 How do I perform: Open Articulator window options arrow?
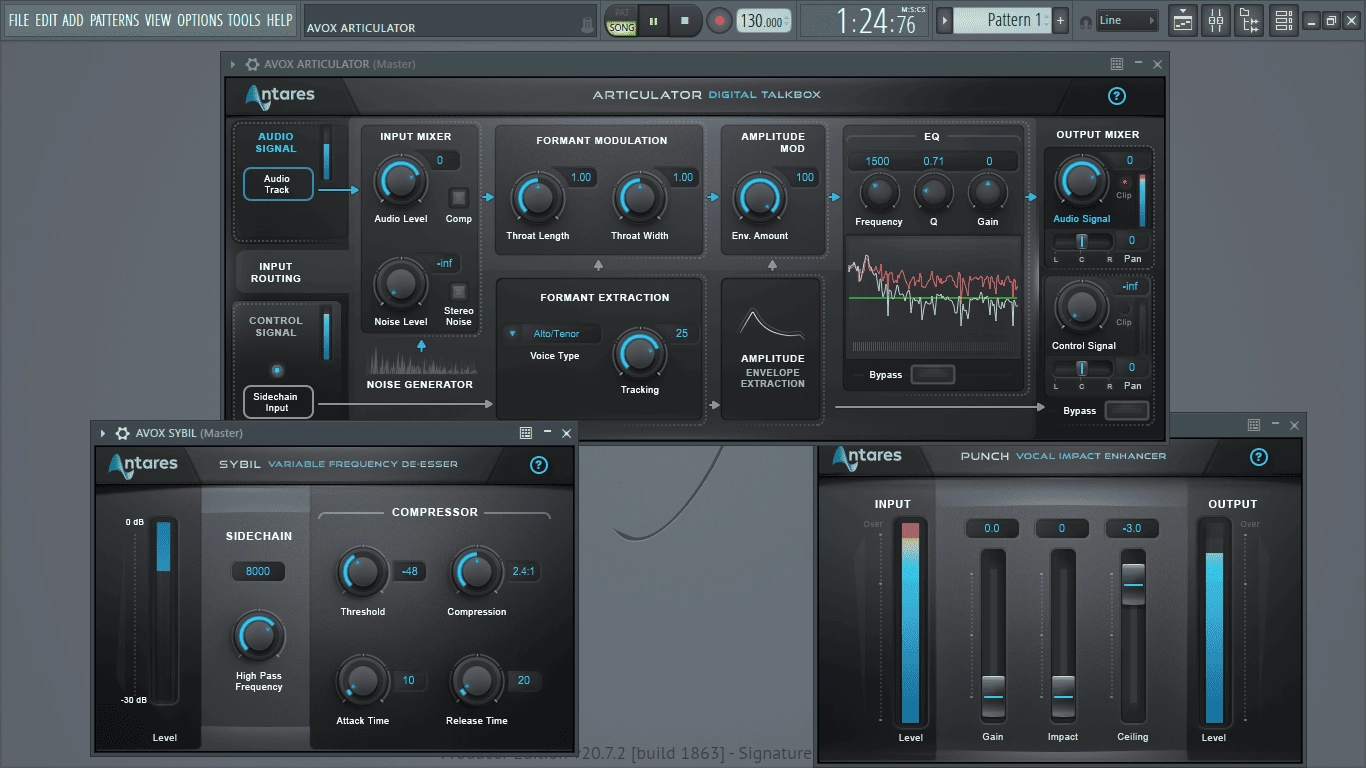pos(233,64)
